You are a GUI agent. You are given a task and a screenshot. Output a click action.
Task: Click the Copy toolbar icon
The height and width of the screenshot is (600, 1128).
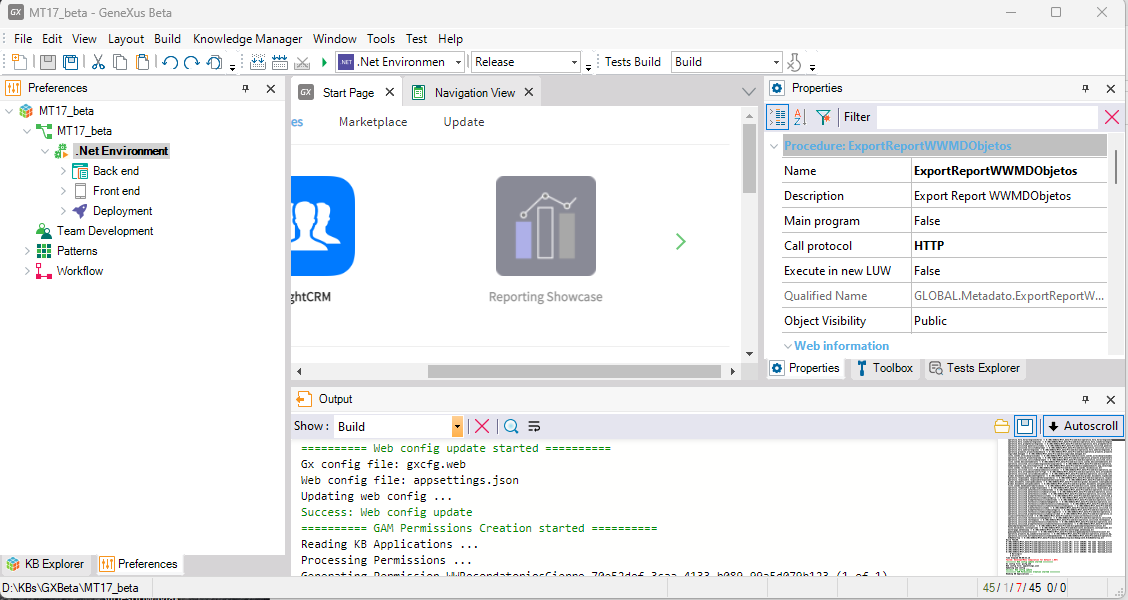click(120, 62)
